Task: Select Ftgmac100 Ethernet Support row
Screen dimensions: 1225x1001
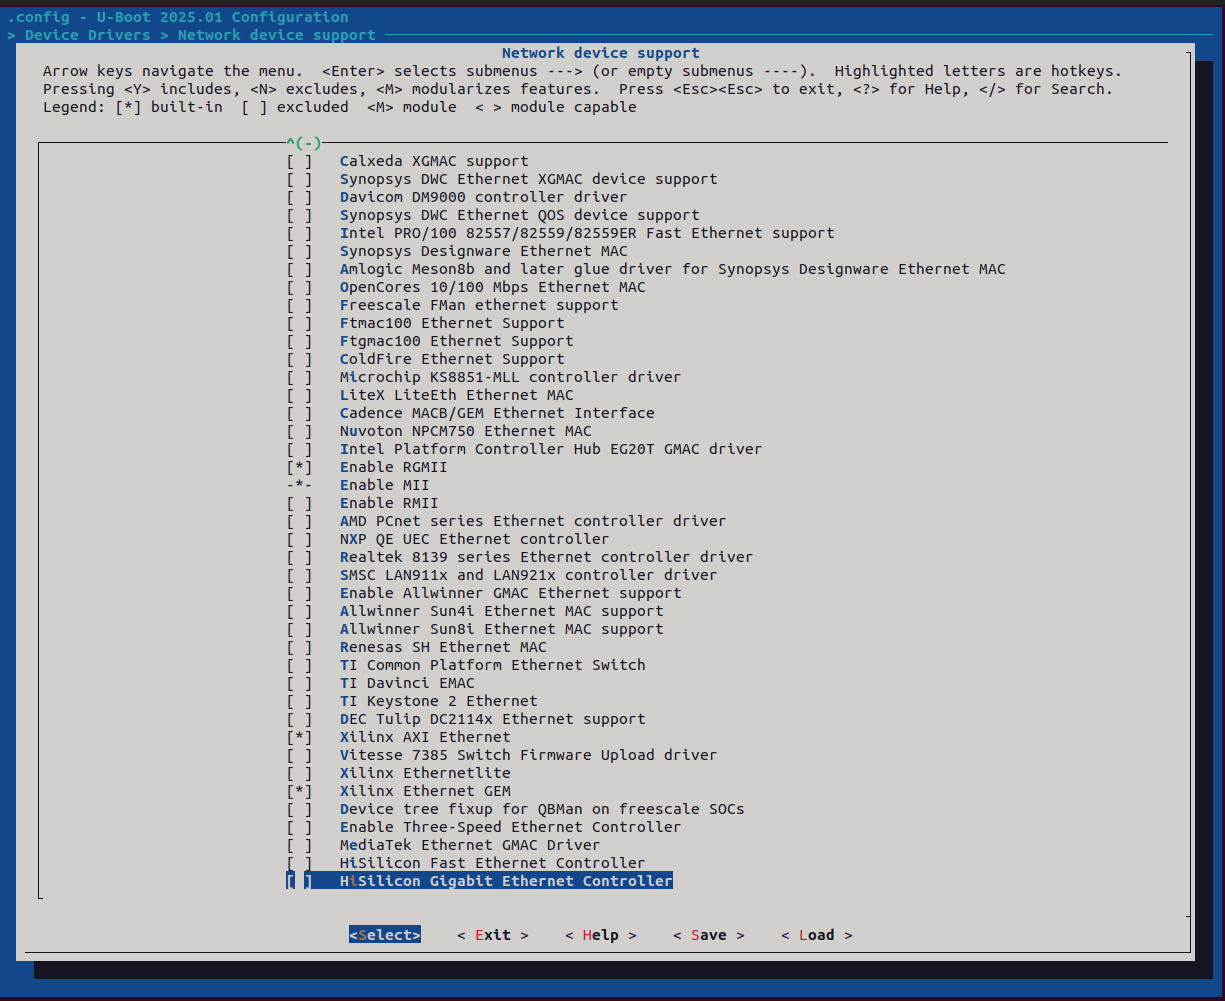Action: [x=457, y=341]
